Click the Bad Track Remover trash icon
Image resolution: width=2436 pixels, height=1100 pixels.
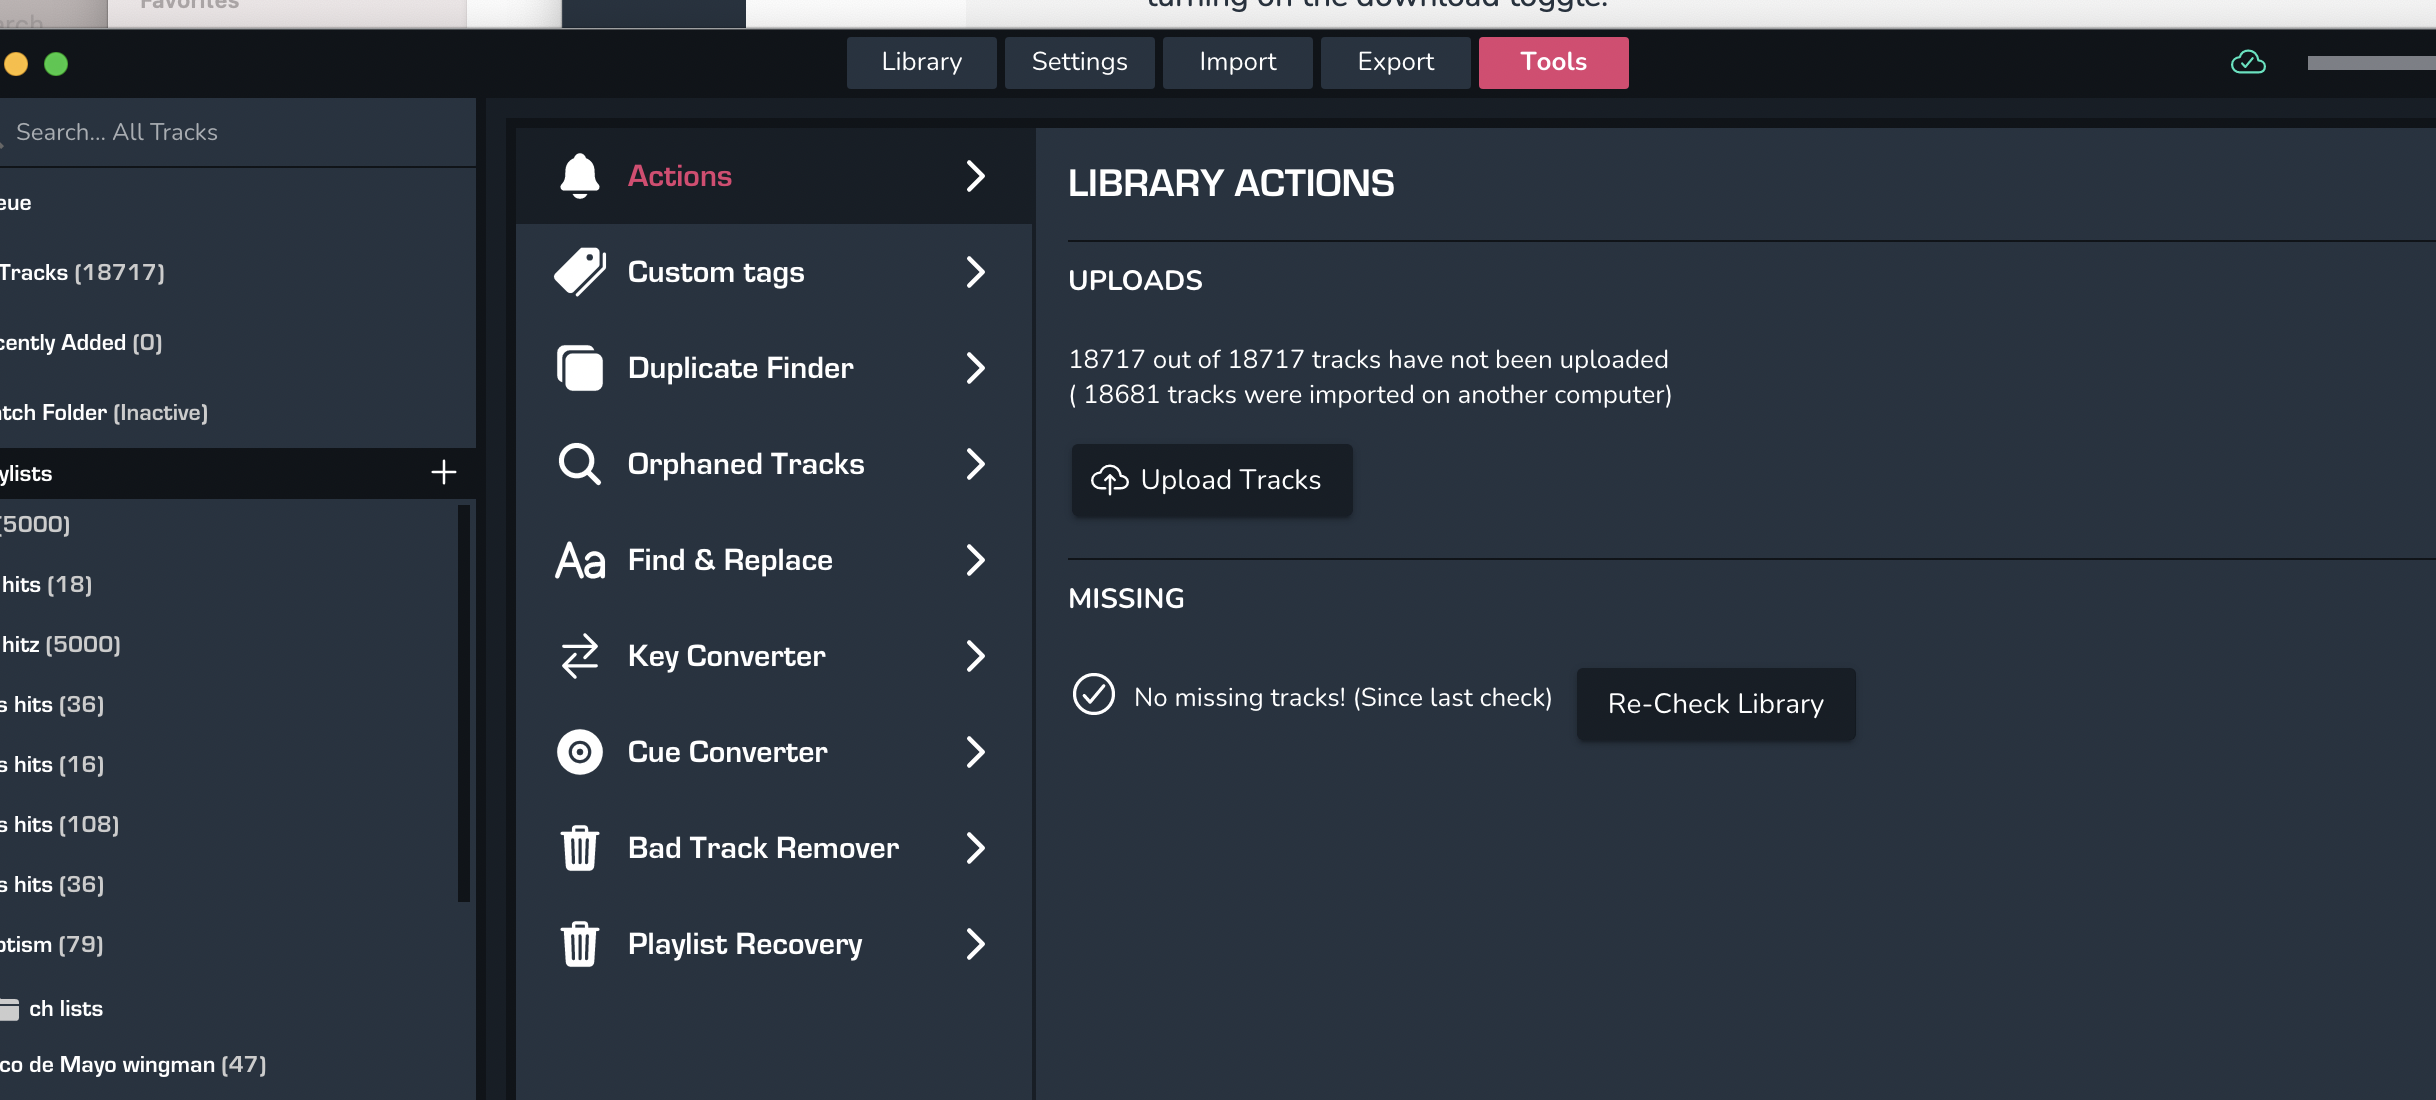[579, 848]
